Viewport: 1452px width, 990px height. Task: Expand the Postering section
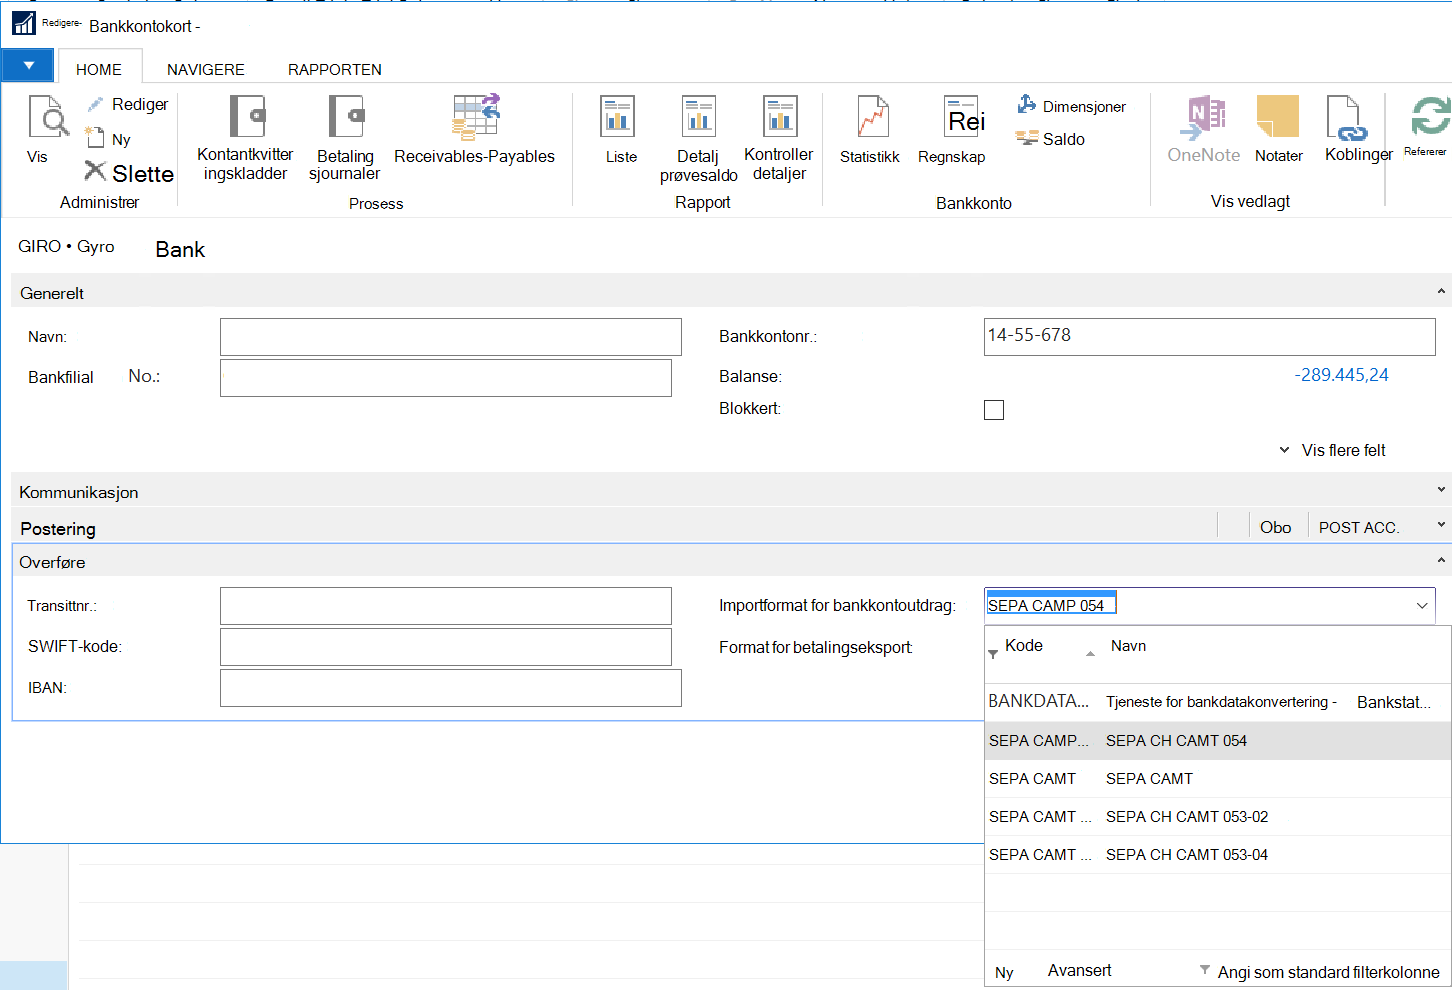point(1441,524)
